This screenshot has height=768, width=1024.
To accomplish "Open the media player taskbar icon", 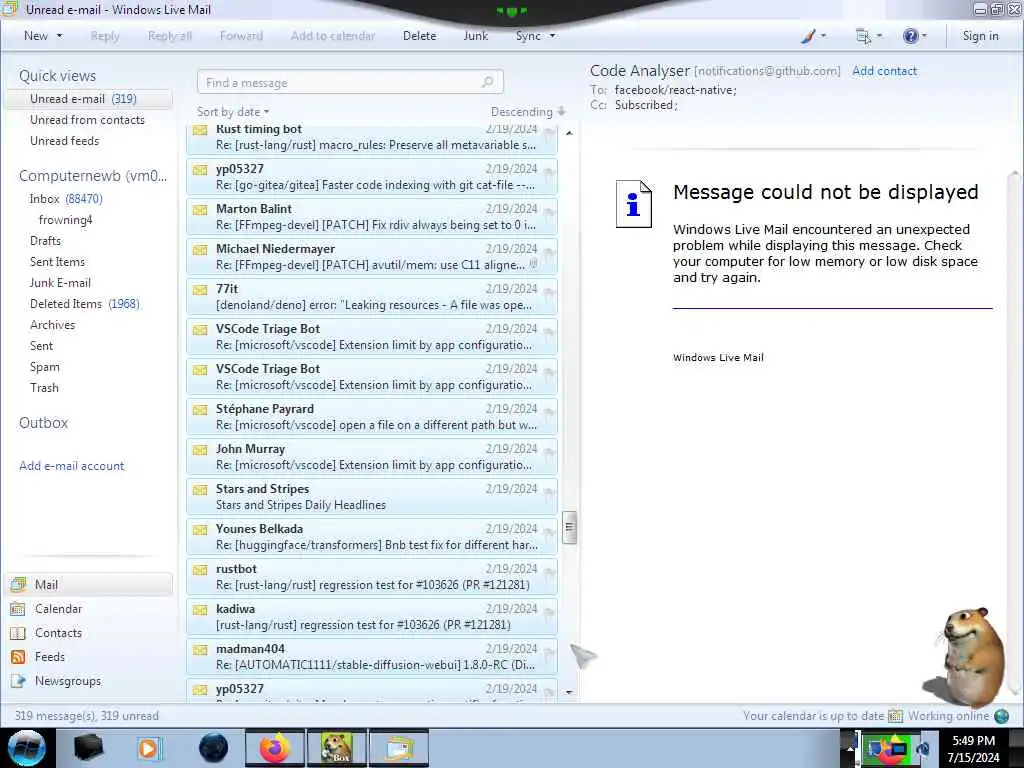I will tap(148, 748).
